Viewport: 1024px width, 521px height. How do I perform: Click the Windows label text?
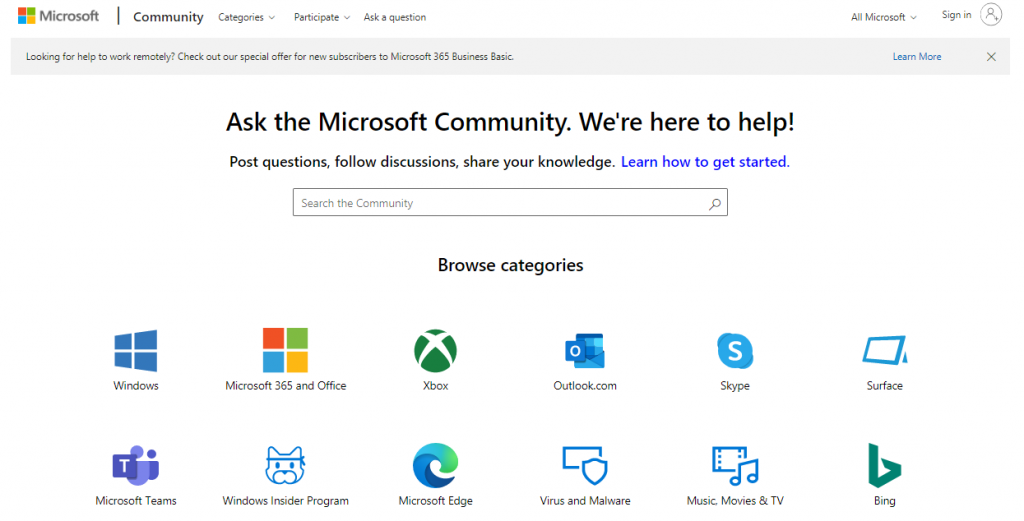click(136, 386)
